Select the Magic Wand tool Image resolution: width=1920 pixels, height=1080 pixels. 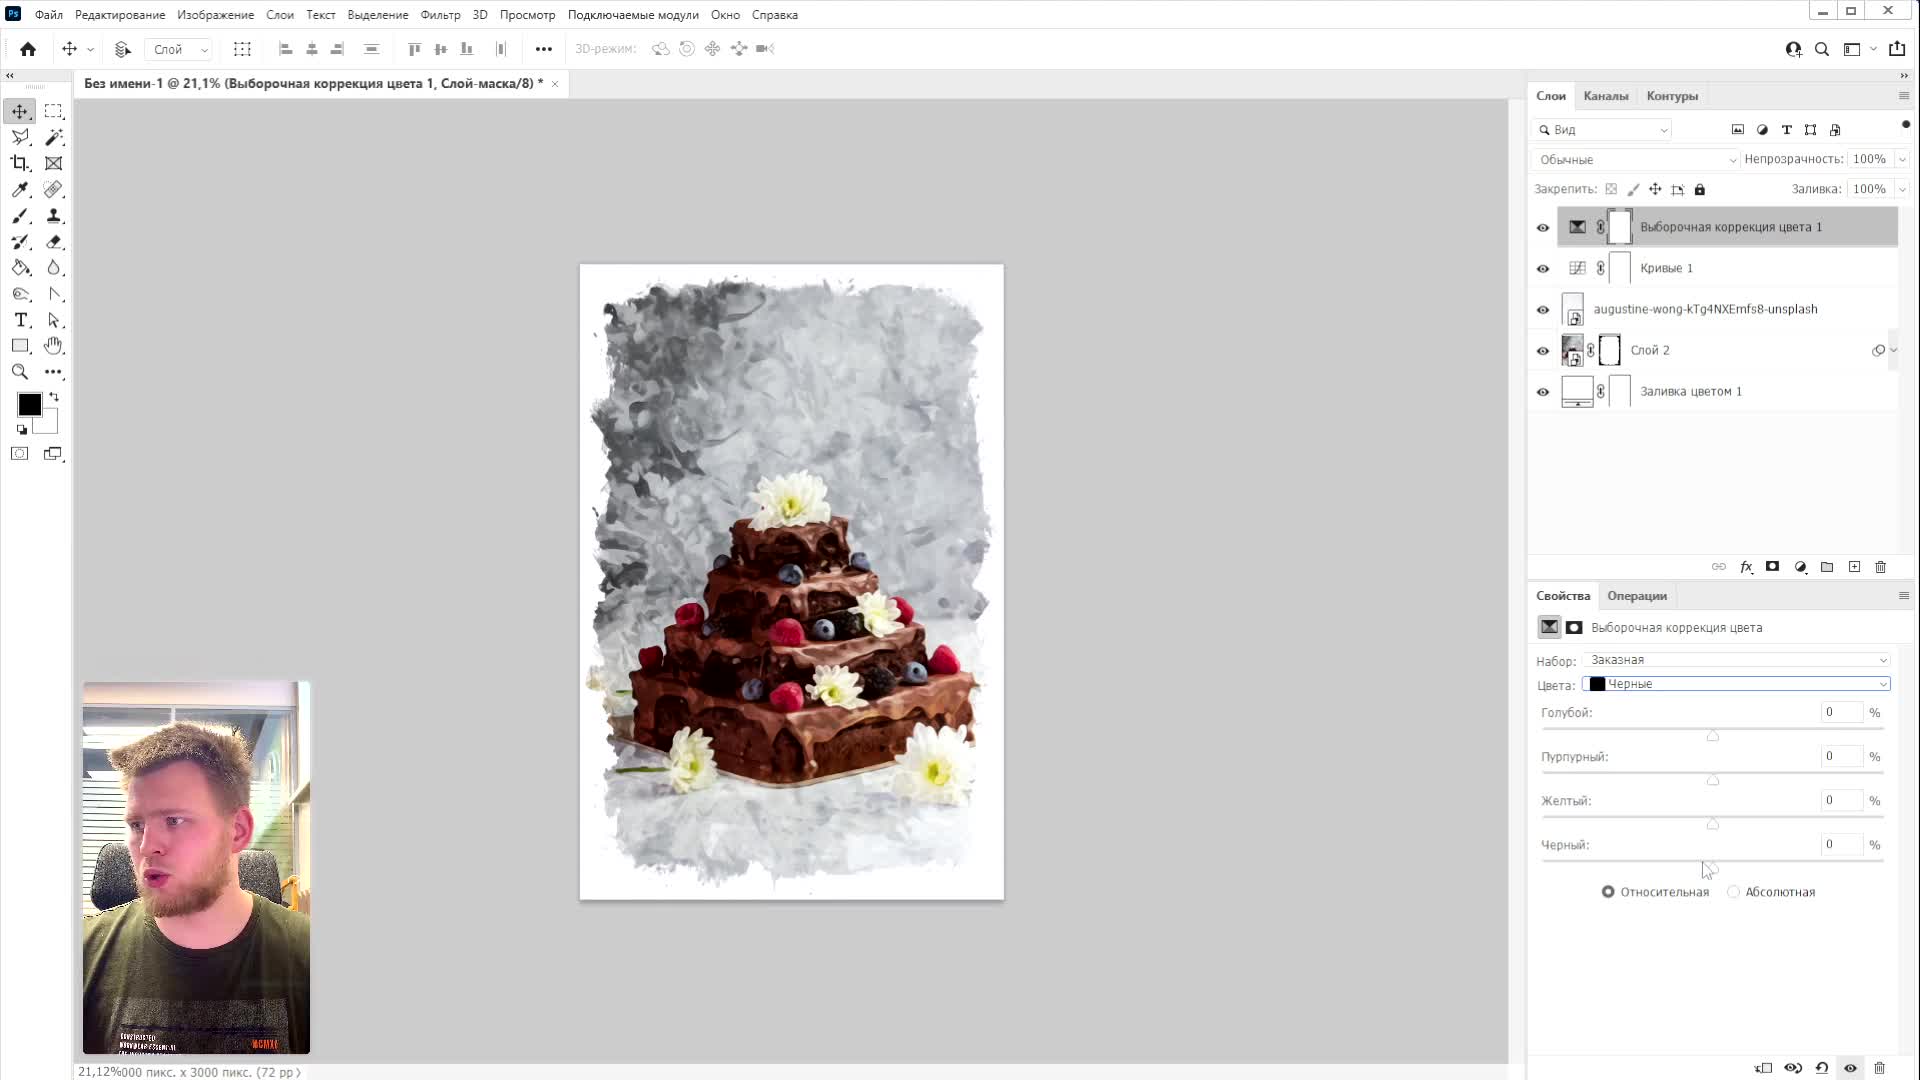tap(54, 137)
